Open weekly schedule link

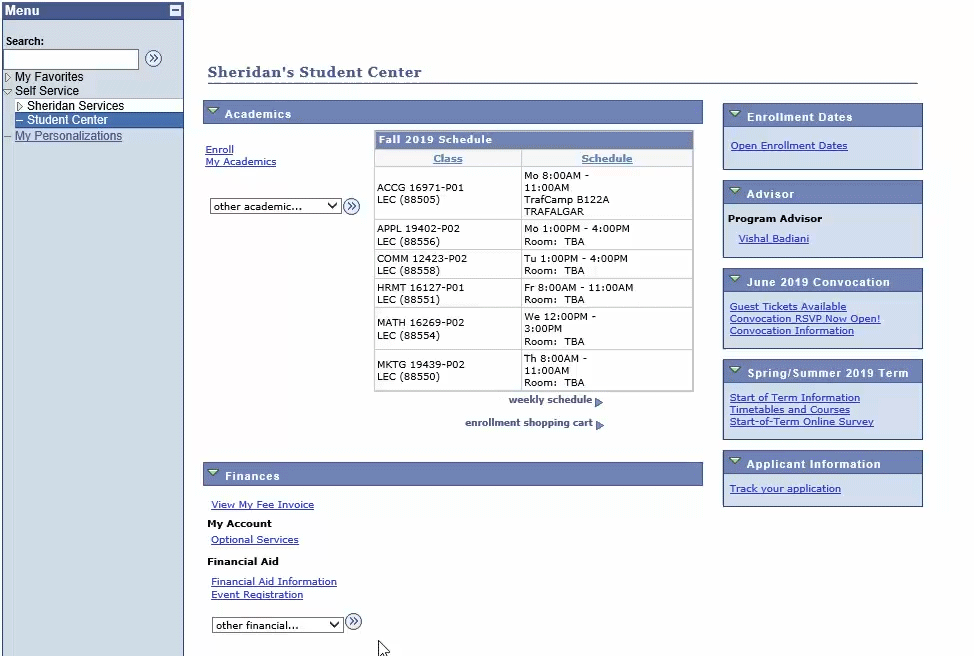tap(550, 399)
